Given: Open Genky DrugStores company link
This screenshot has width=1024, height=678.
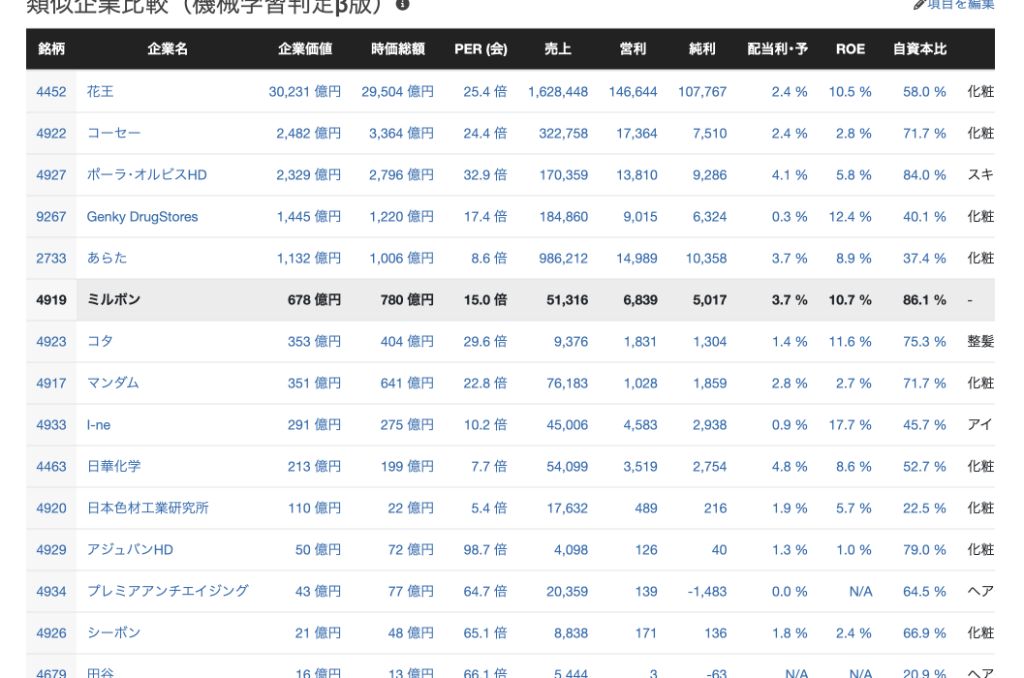Looking at the screenshot, I should [x=142, y=217].
